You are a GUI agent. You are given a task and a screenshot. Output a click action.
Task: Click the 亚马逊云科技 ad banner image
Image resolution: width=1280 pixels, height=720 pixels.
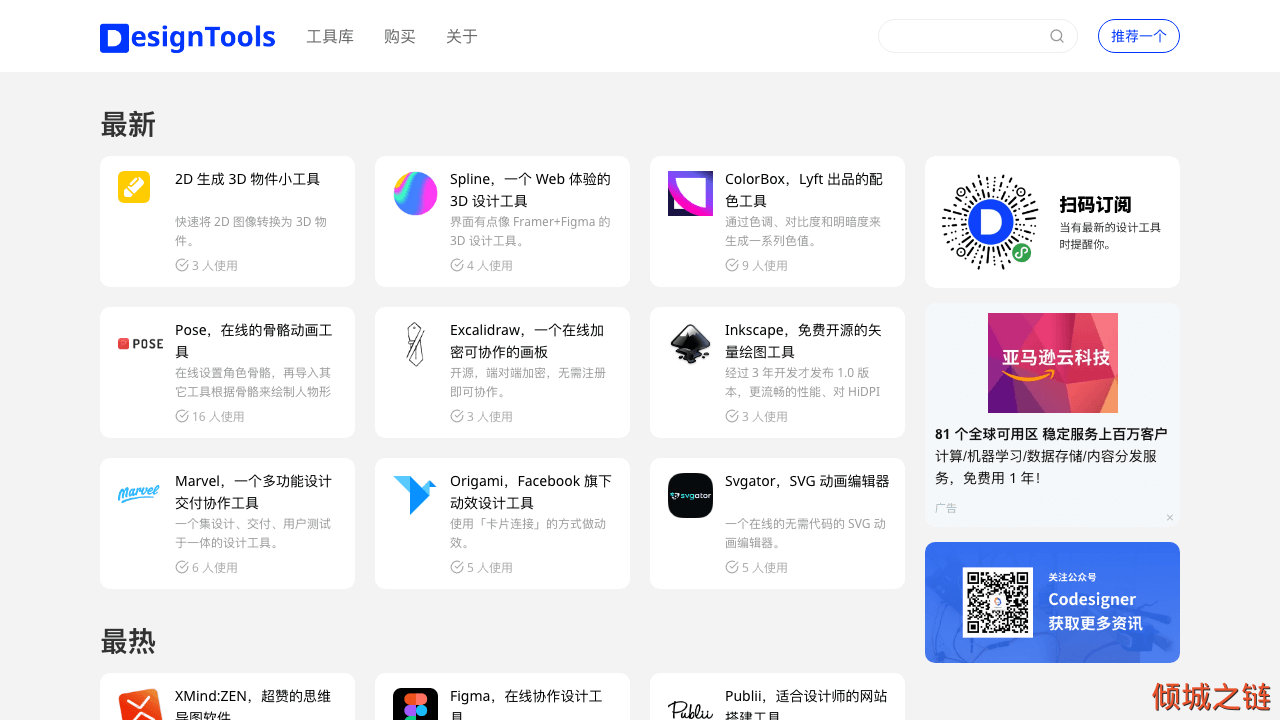pos(1053,363)
